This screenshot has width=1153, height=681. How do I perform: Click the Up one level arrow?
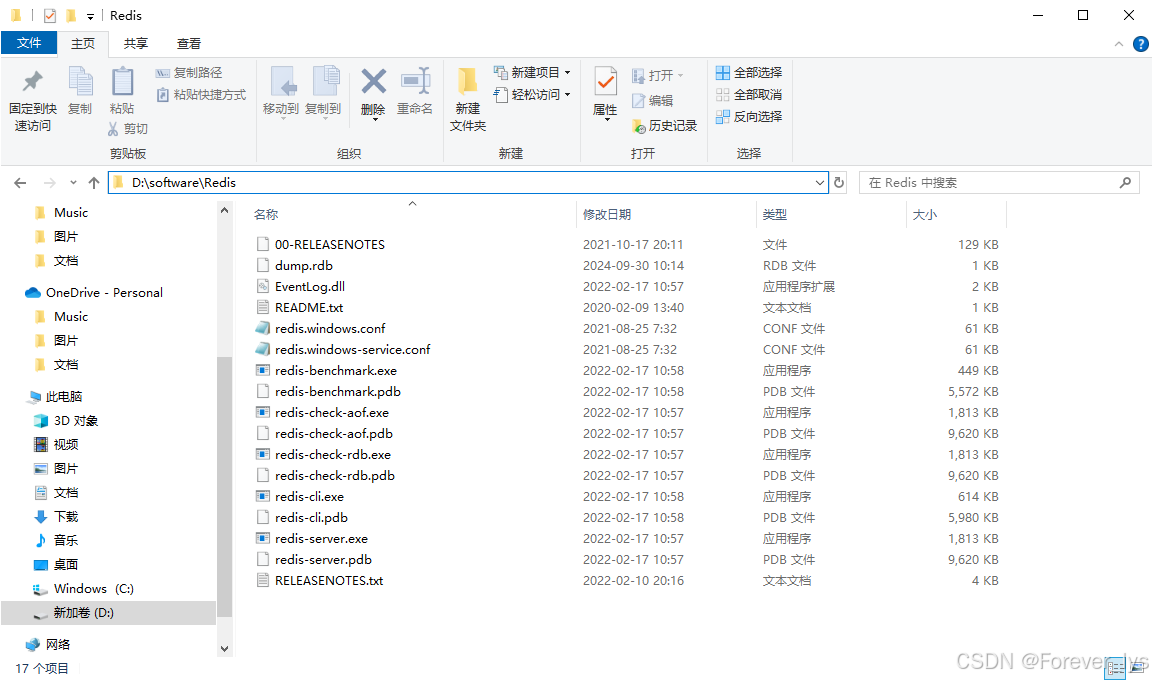pos(94,182)
